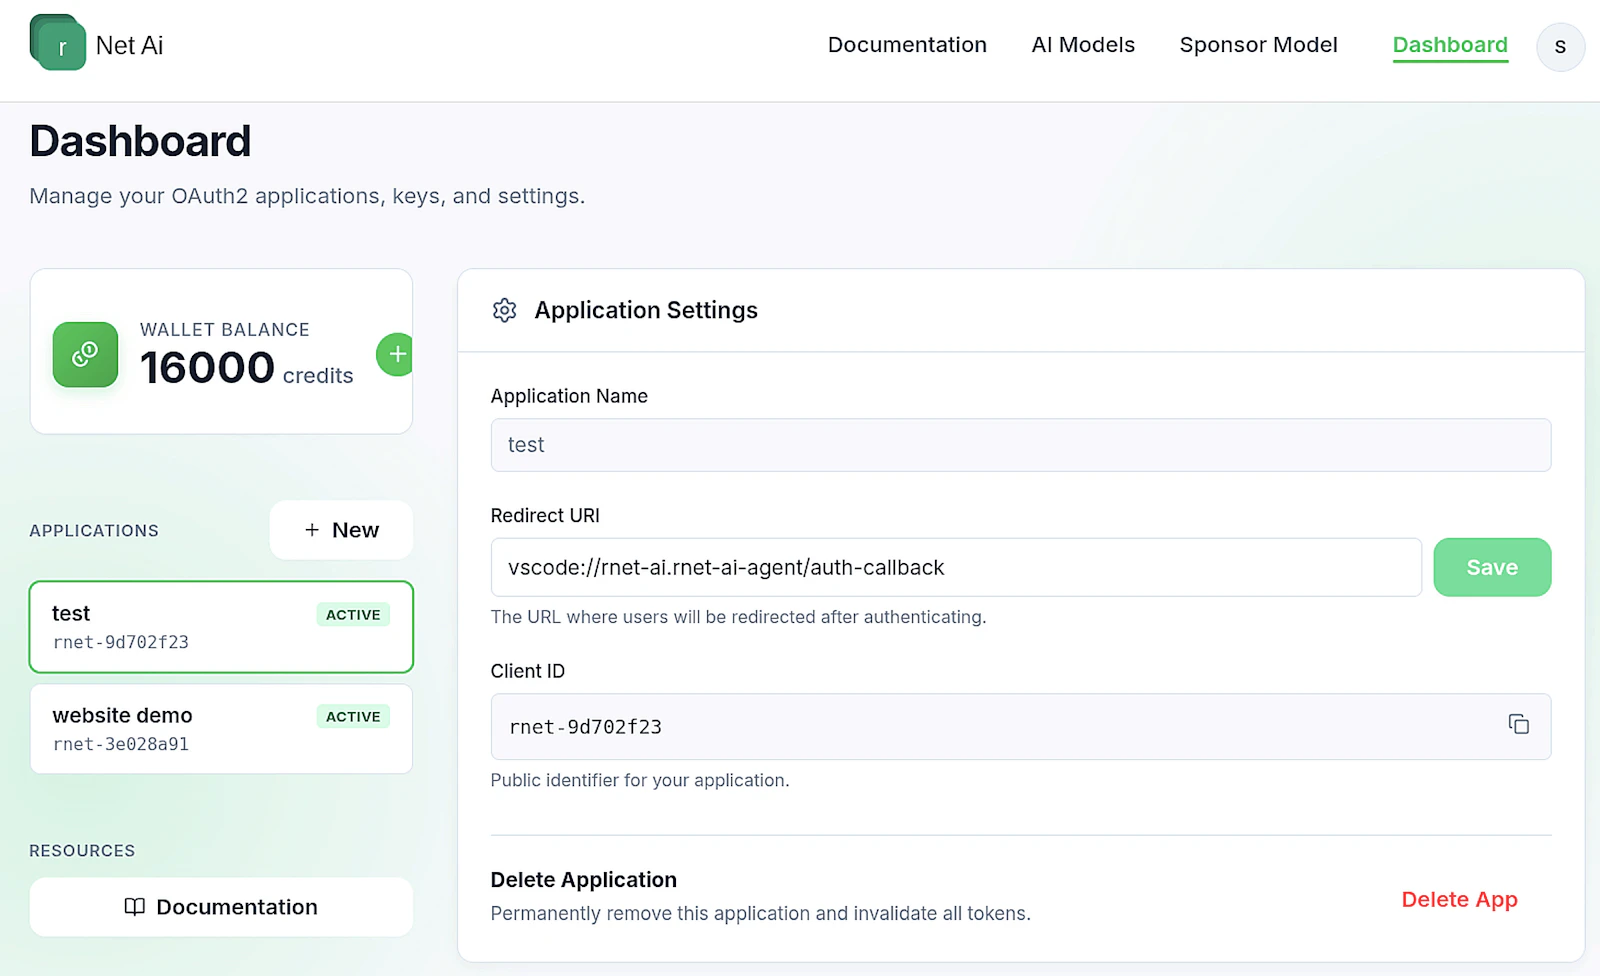Click the Net Ai logo icon
Image resolution: width=1600 pixels, height=976 pixels.
click(58, 43)
